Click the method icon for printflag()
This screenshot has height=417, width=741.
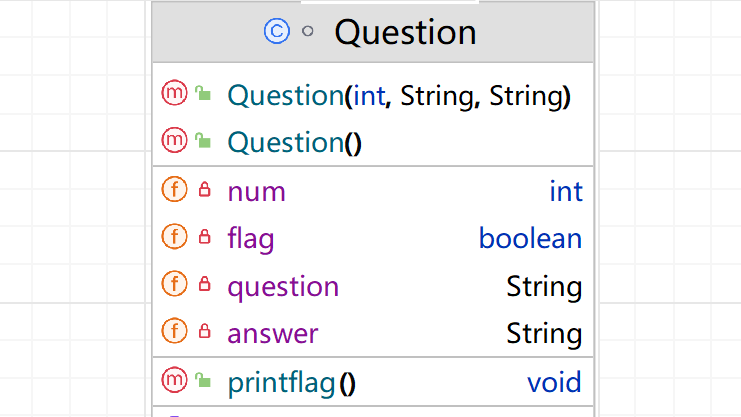(174, 379)
